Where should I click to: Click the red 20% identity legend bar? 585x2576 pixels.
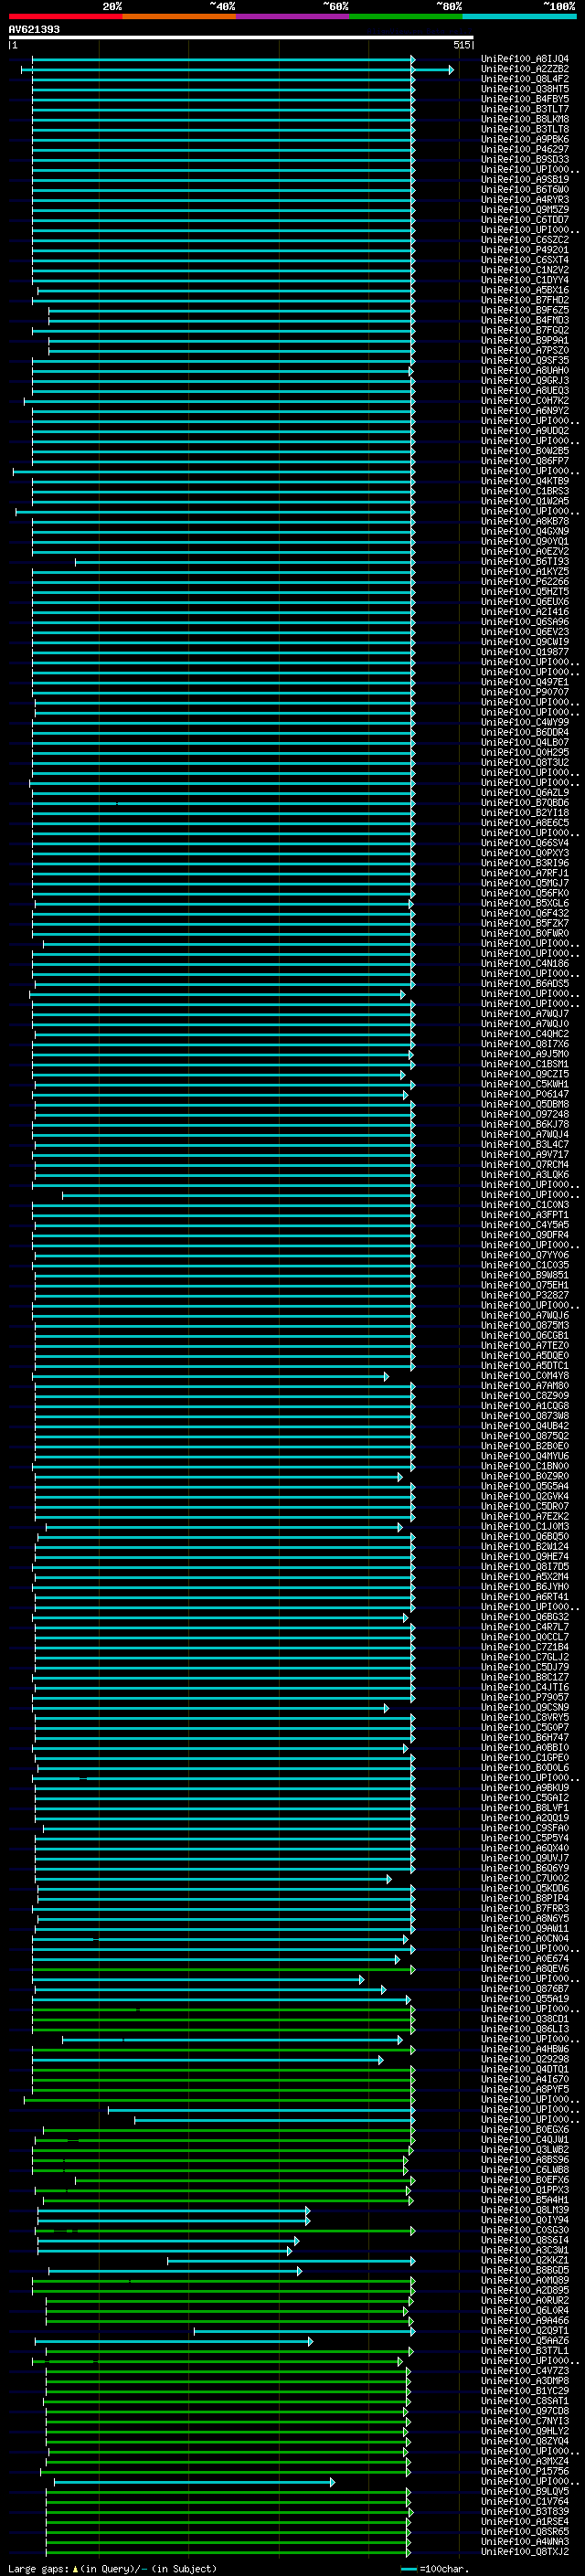click(x=65, y=16)
